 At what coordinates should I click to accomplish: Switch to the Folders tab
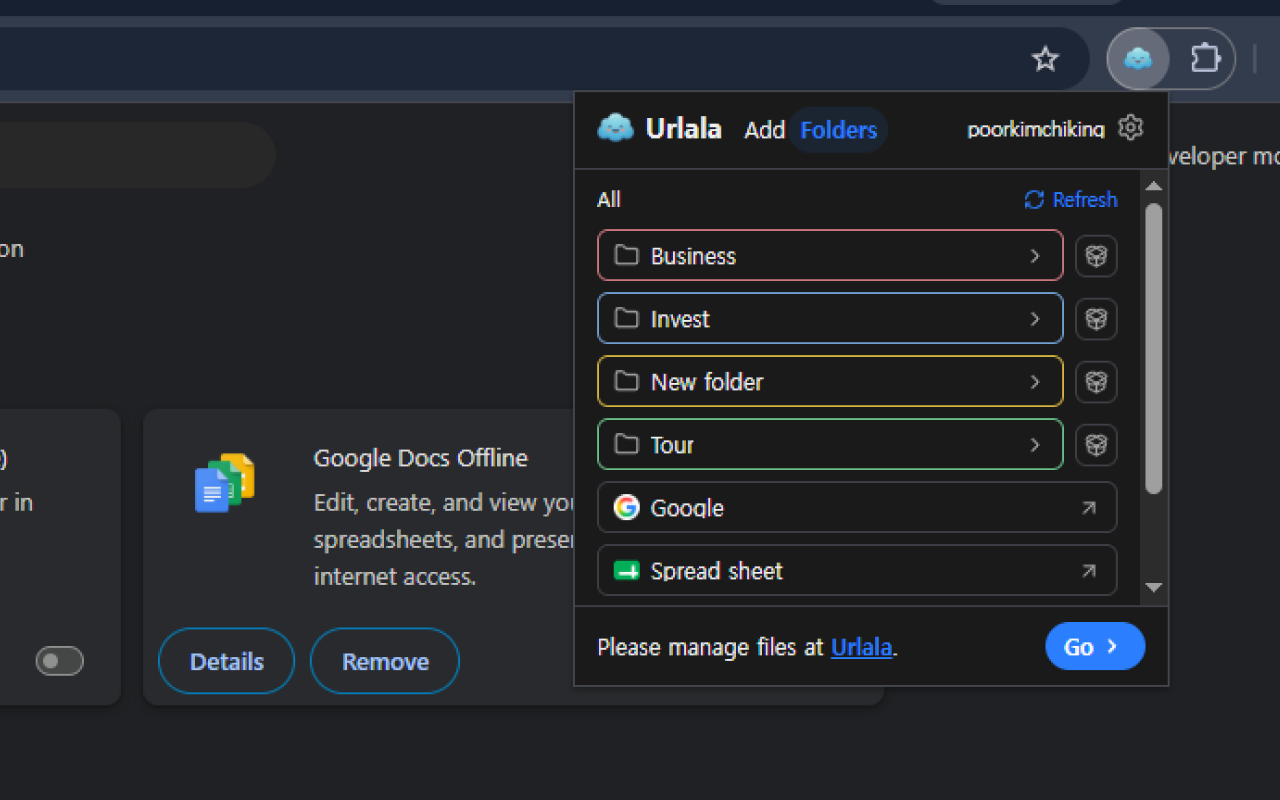click(x=838, y=130)
